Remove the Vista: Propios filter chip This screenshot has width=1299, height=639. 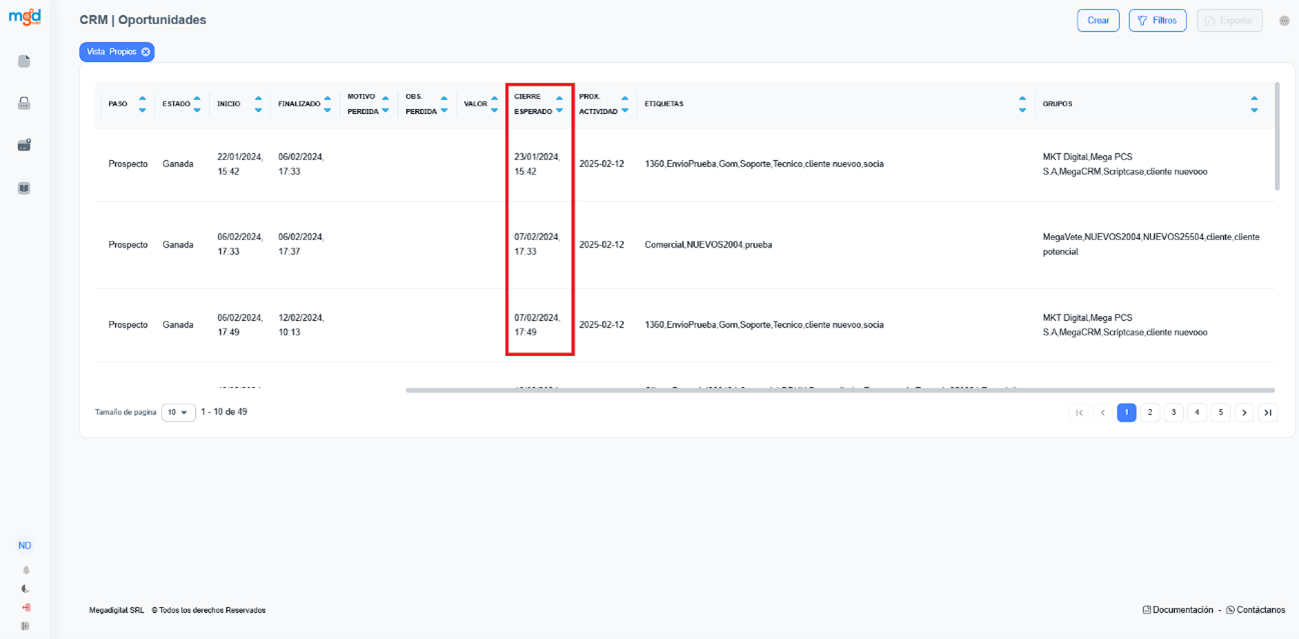click(x=145, y=52)
